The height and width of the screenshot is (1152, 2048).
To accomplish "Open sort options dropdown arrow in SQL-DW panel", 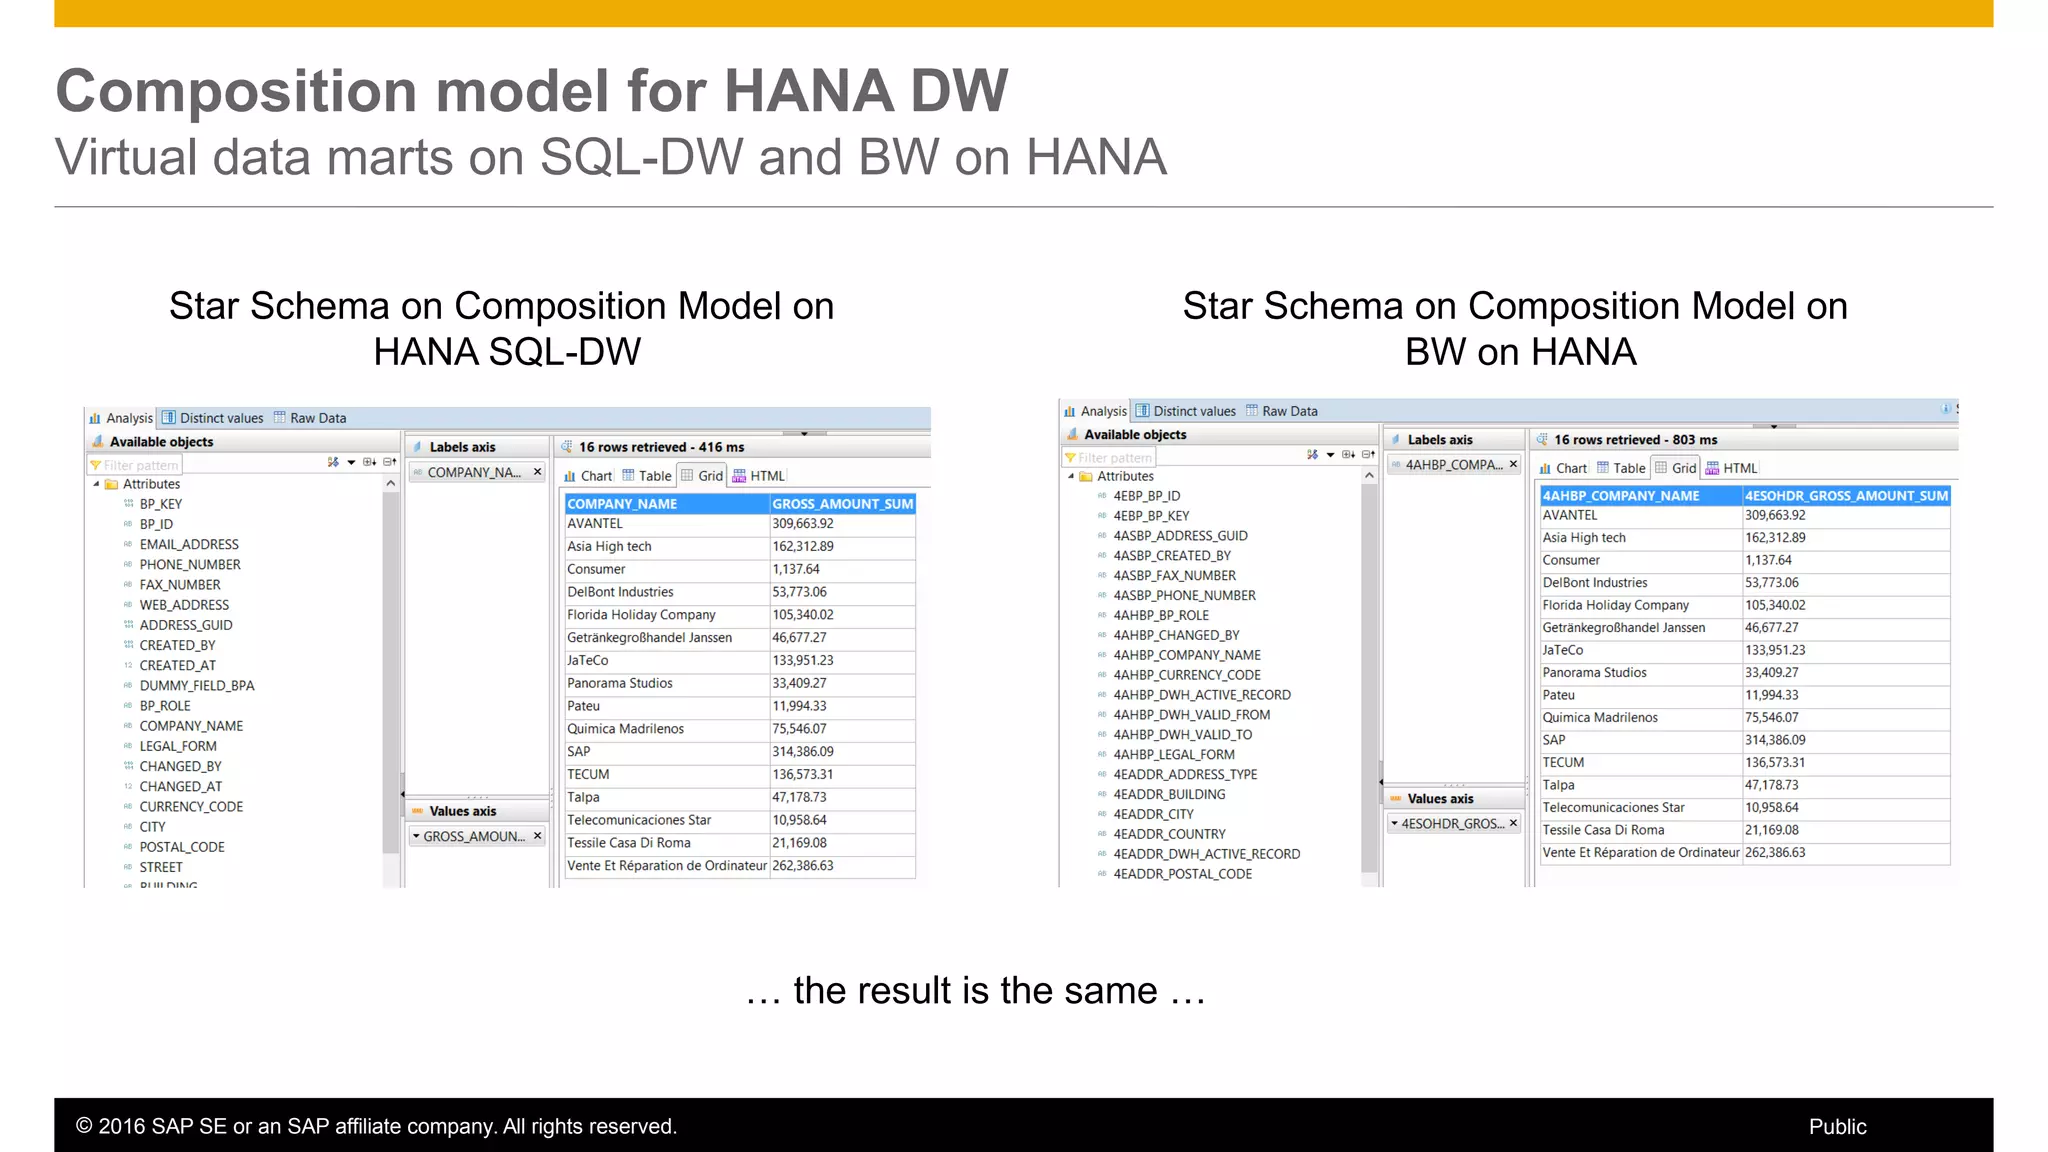I will click(x=351, y=462).
